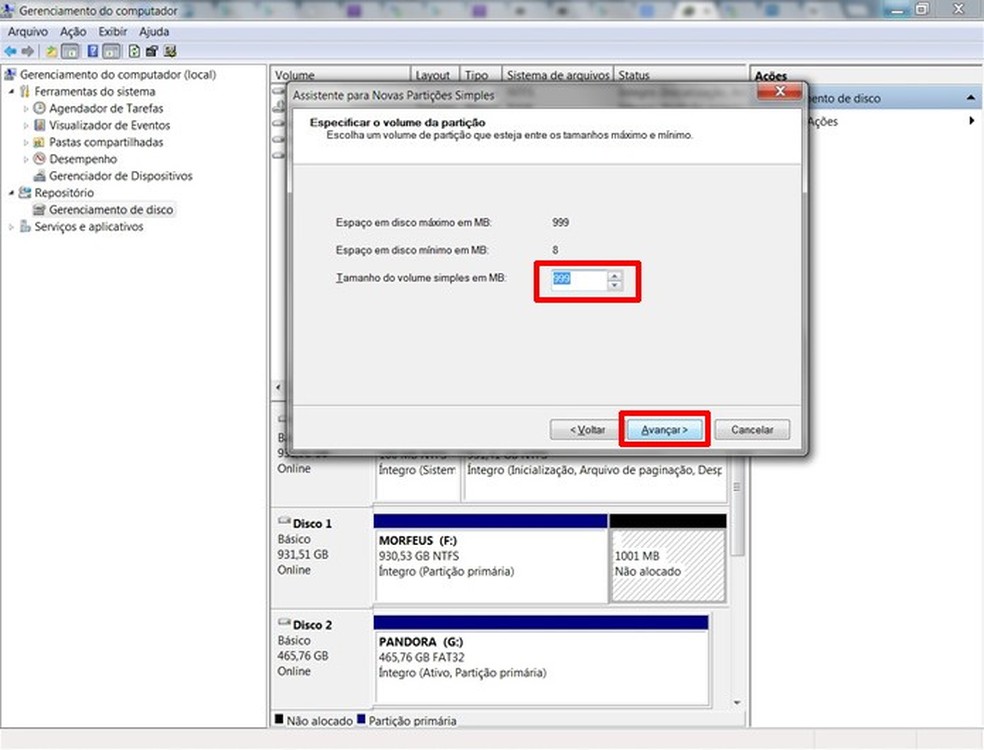Click the last toolbar icon with green check
The image size is (984, 750).
(x=169, y=51)
